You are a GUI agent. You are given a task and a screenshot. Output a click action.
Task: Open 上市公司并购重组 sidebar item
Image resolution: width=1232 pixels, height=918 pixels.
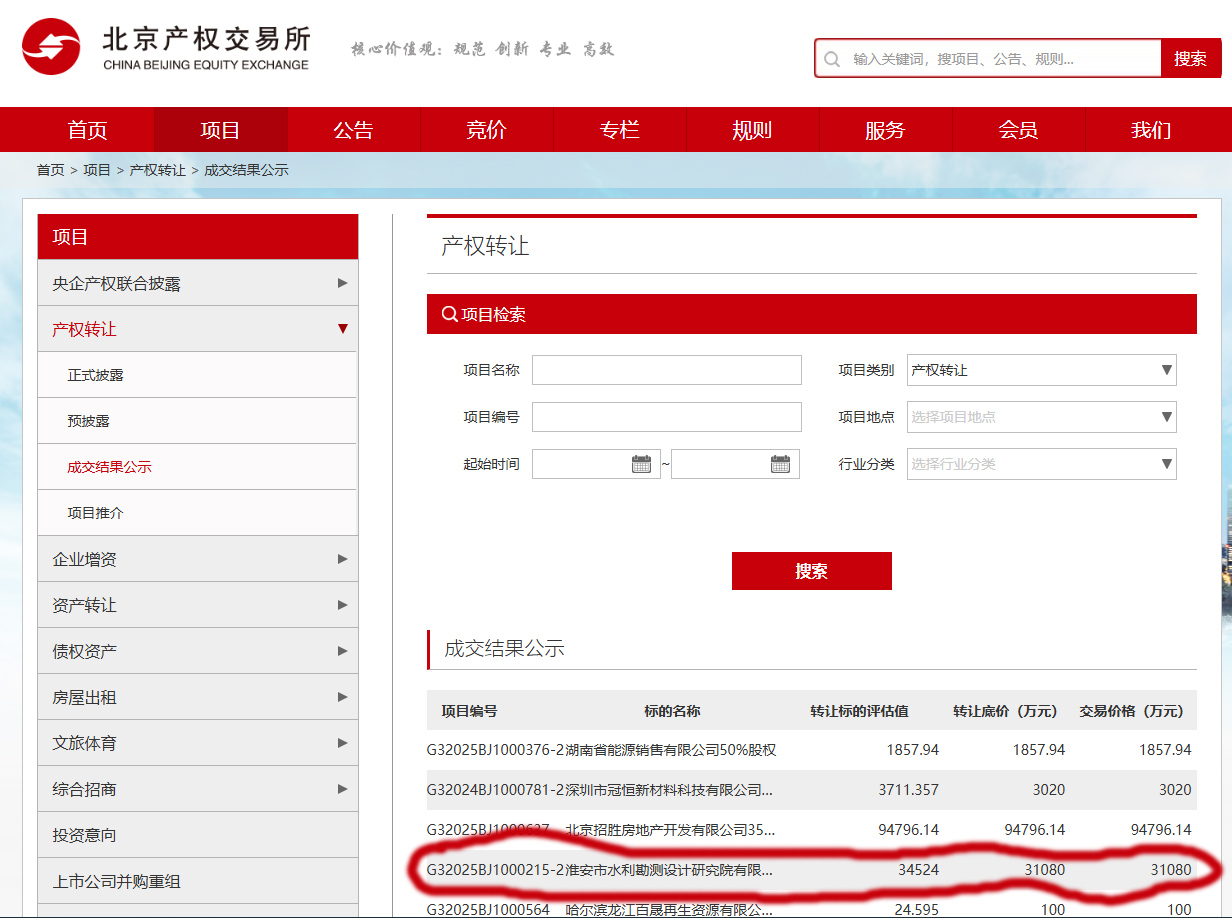coord(197,881)
